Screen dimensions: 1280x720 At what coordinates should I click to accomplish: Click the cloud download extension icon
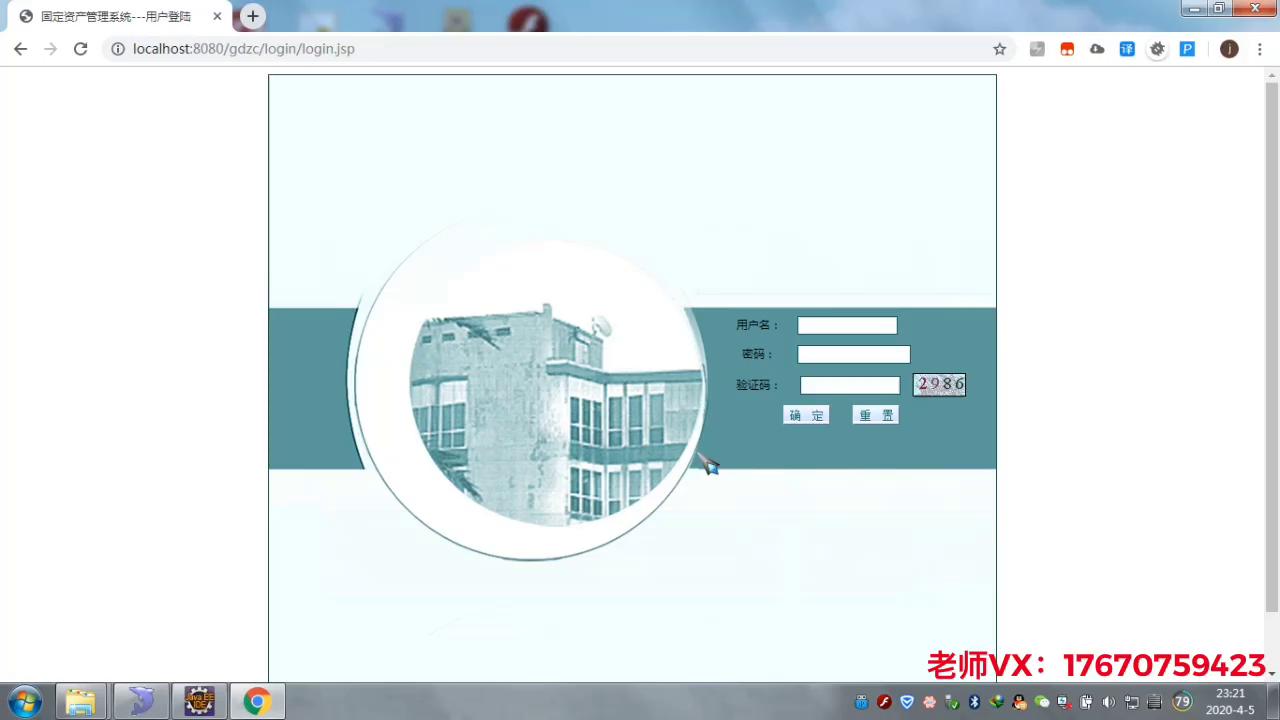coord(1097,48)
